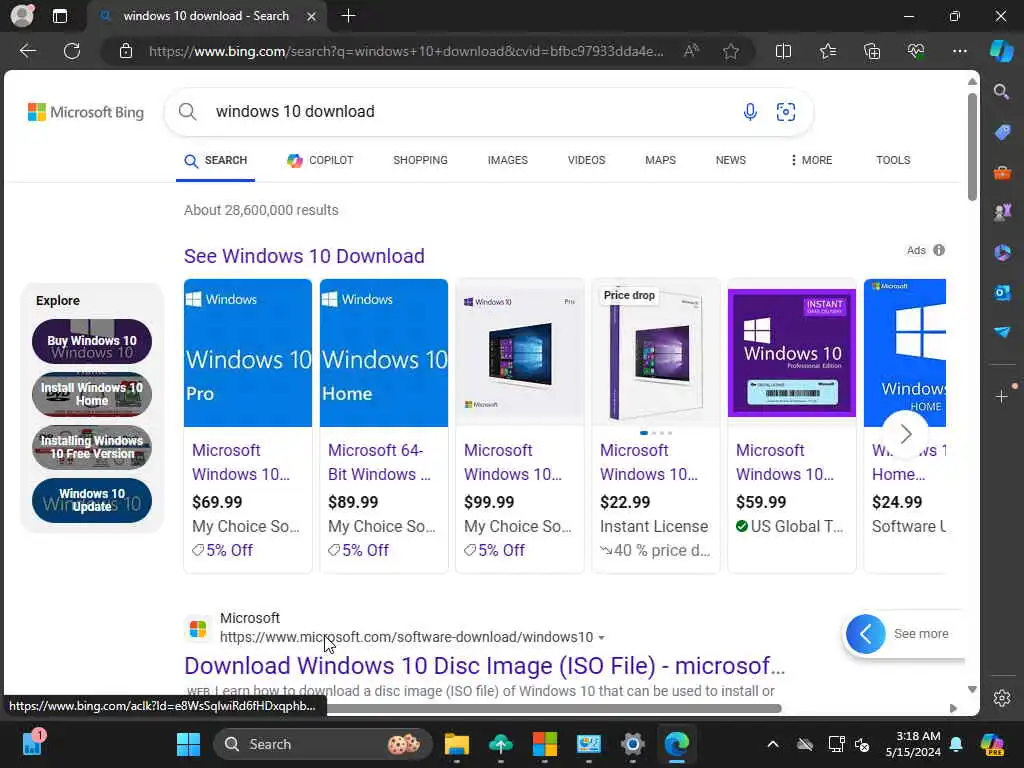Open Read aloud icon in address bar
The image size is (1024, 768).
691,51
